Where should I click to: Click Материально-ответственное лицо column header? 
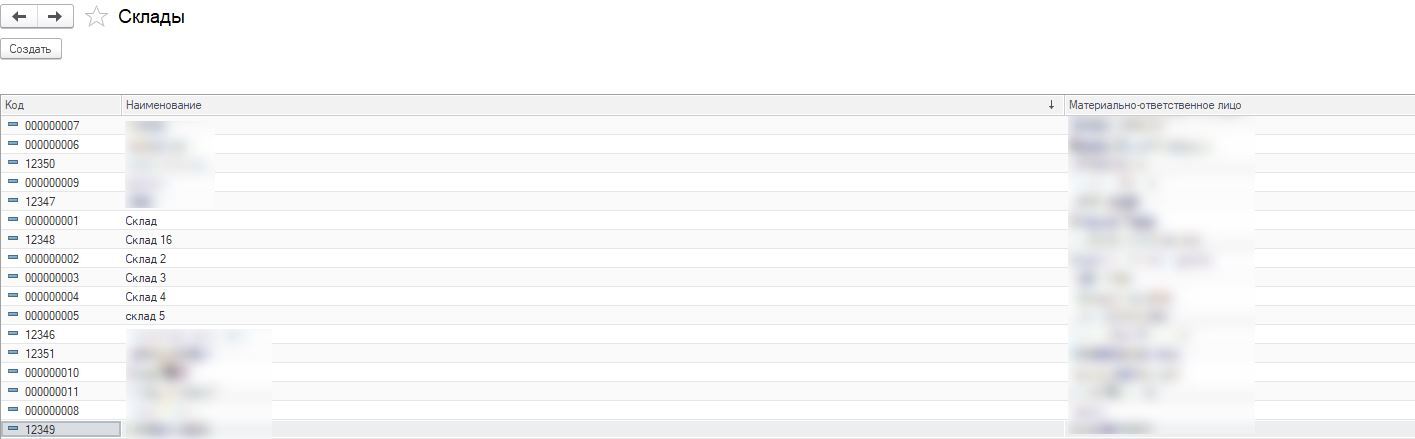[1155, 105]
